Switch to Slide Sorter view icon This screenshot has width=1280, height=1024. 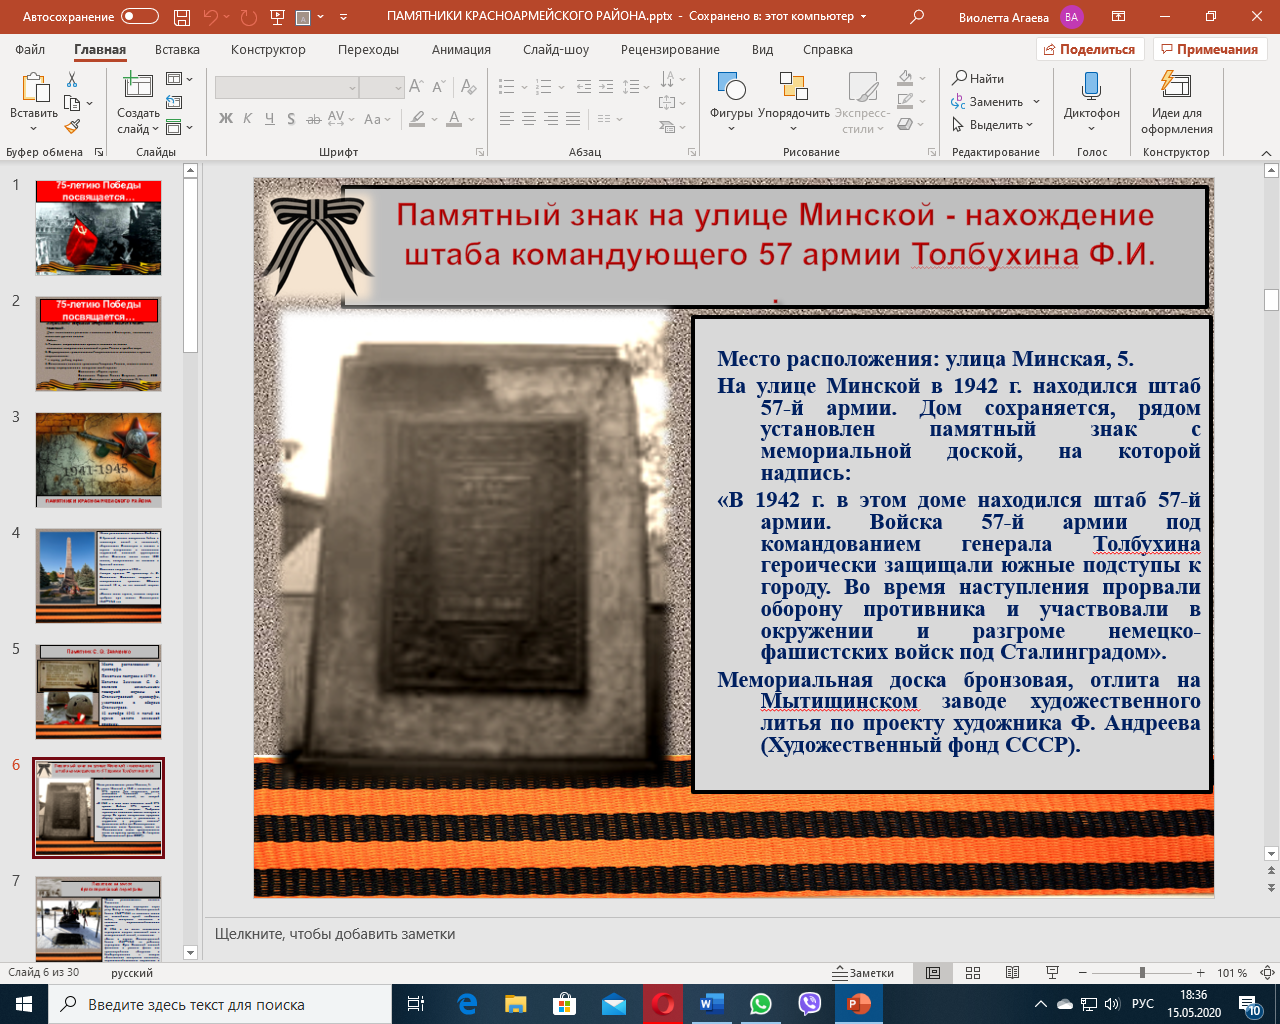pyautogui.click(x=973, y=973)
